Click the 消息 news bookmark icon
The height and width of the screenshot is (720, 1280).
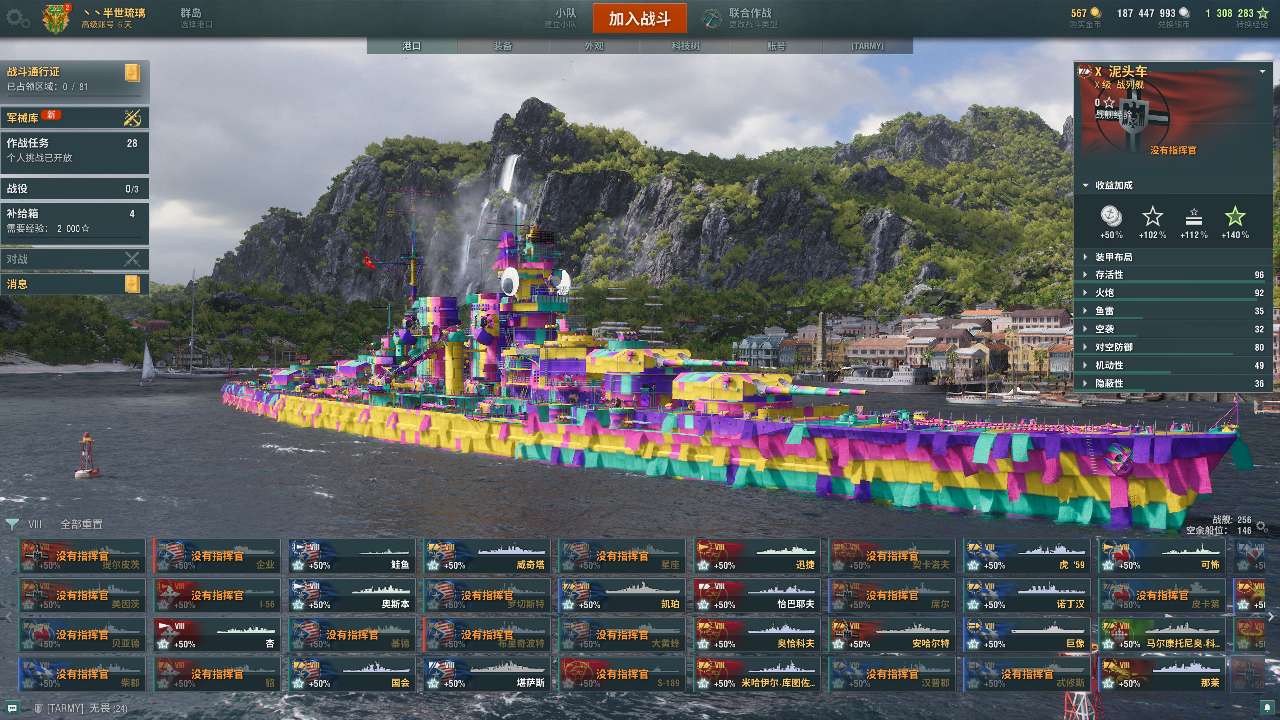pyautogui.click(x=132, y=284)
